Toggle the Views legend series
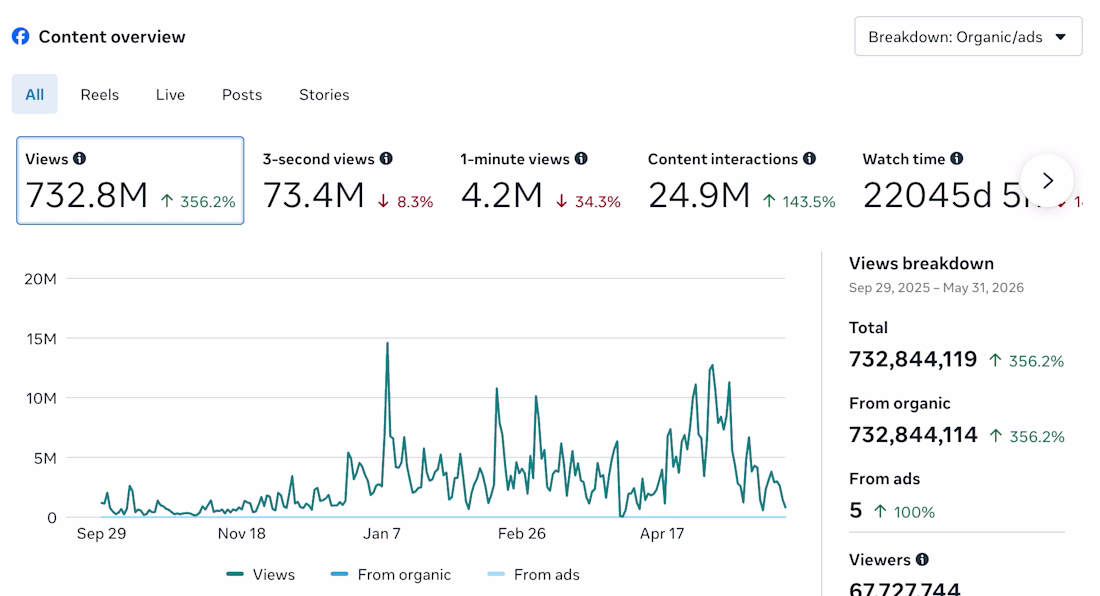 coord(261,574)
